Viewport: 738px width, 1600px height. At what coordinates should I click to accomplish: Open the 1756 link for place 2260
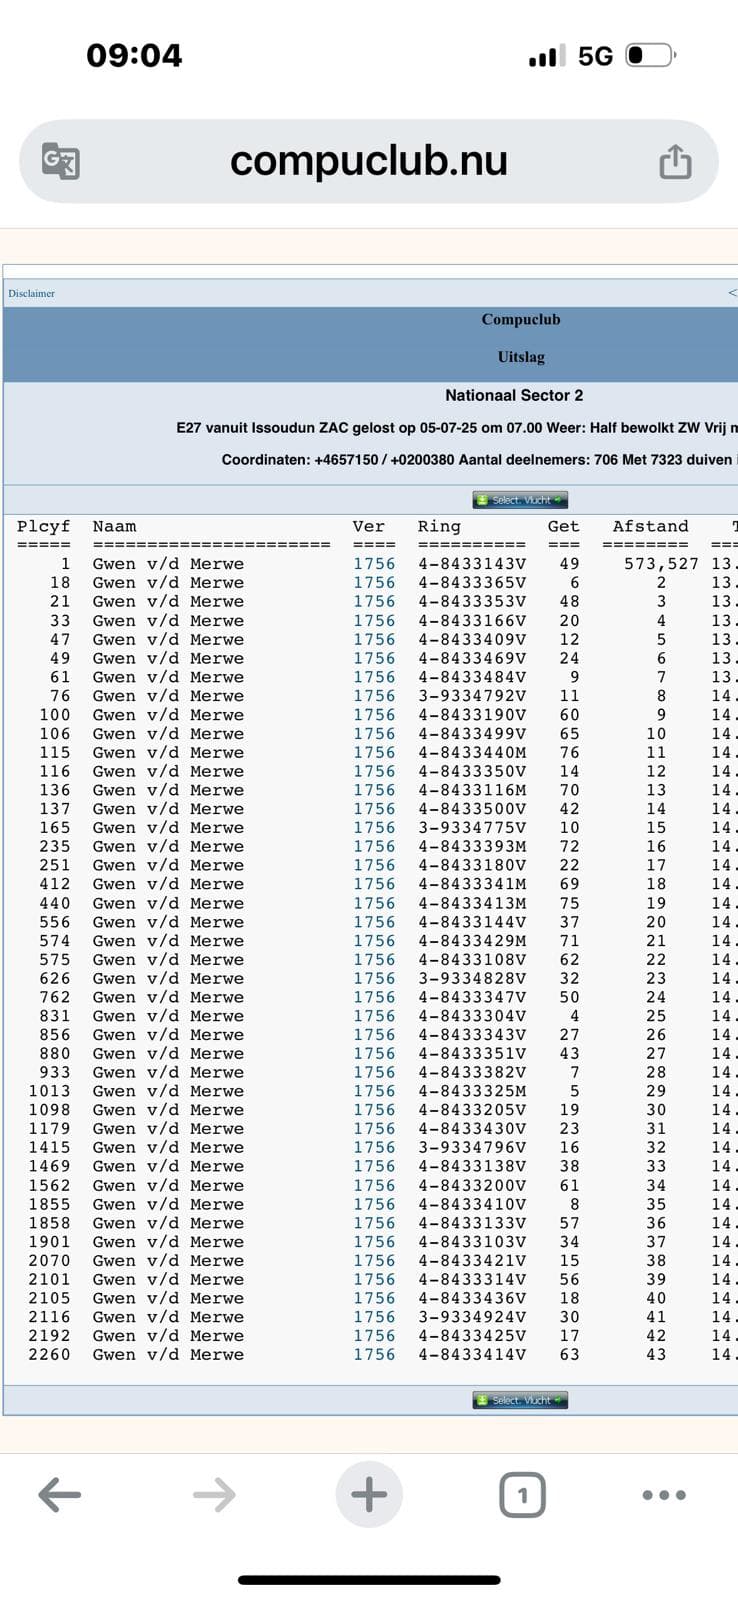point(374,1355)
